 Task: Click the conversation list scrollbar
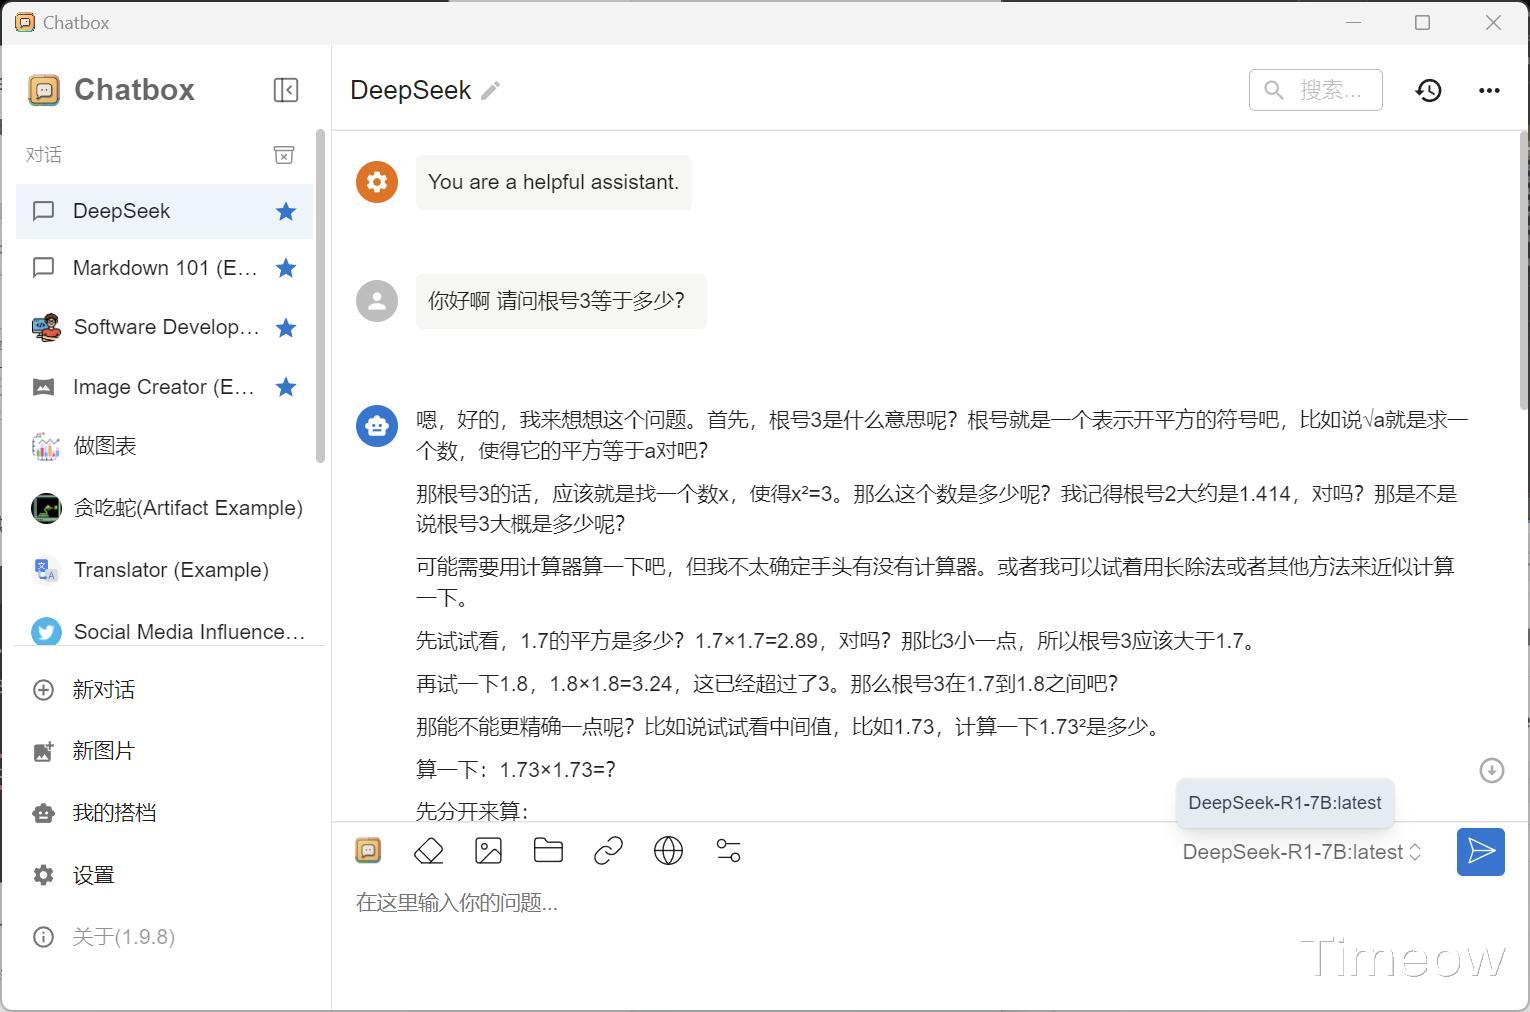pyautogui.click(x=320, y=296)
